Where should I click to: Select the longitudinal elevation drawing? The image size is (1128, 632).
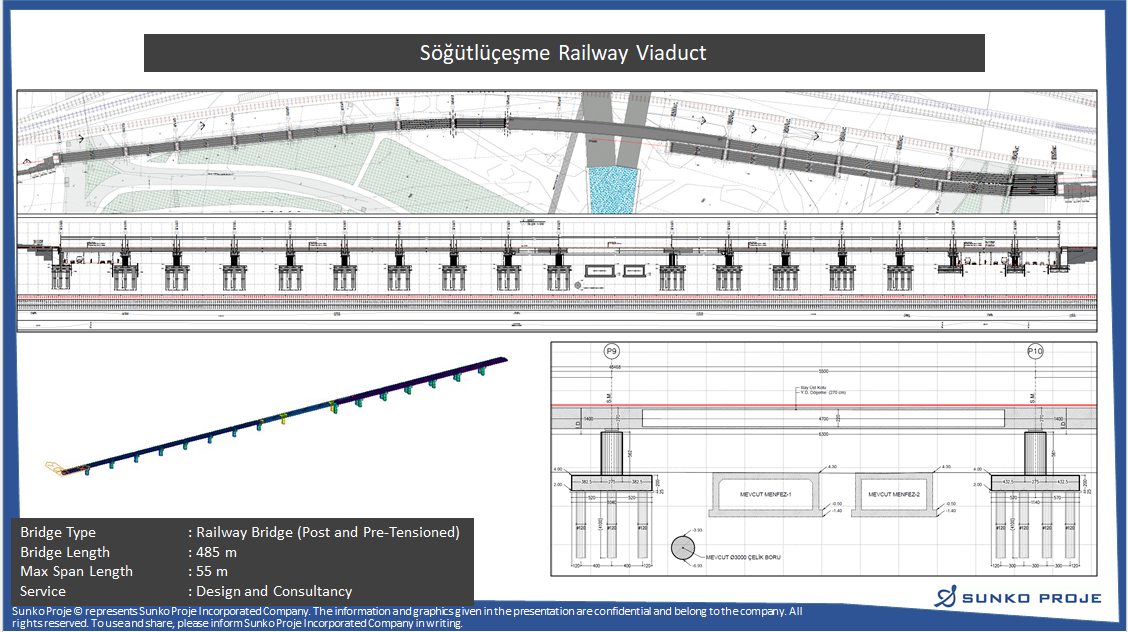557,272
